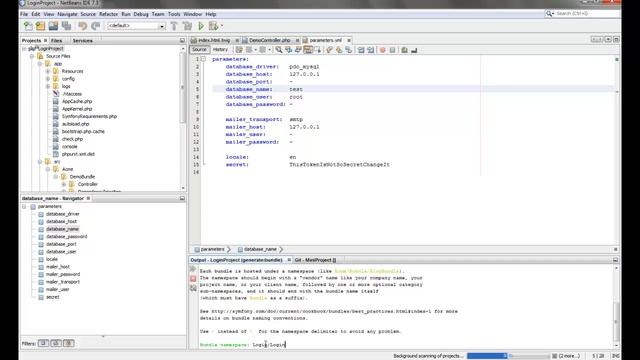Toggle the third Navigator filter button

click(x=69, y=343)
